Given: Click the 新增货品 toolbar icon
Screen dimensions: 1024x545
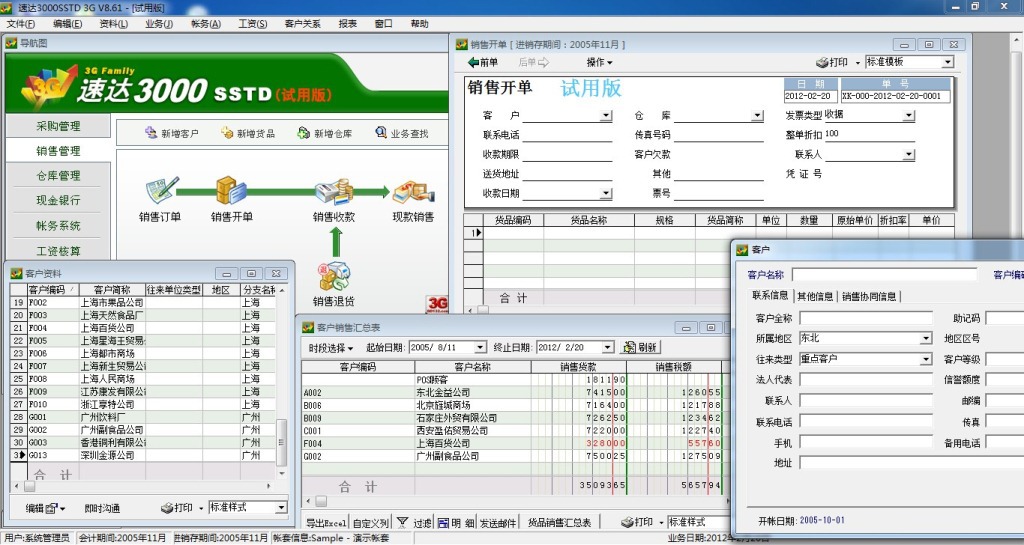Looking at the screenshot, I should coord(227,132).
